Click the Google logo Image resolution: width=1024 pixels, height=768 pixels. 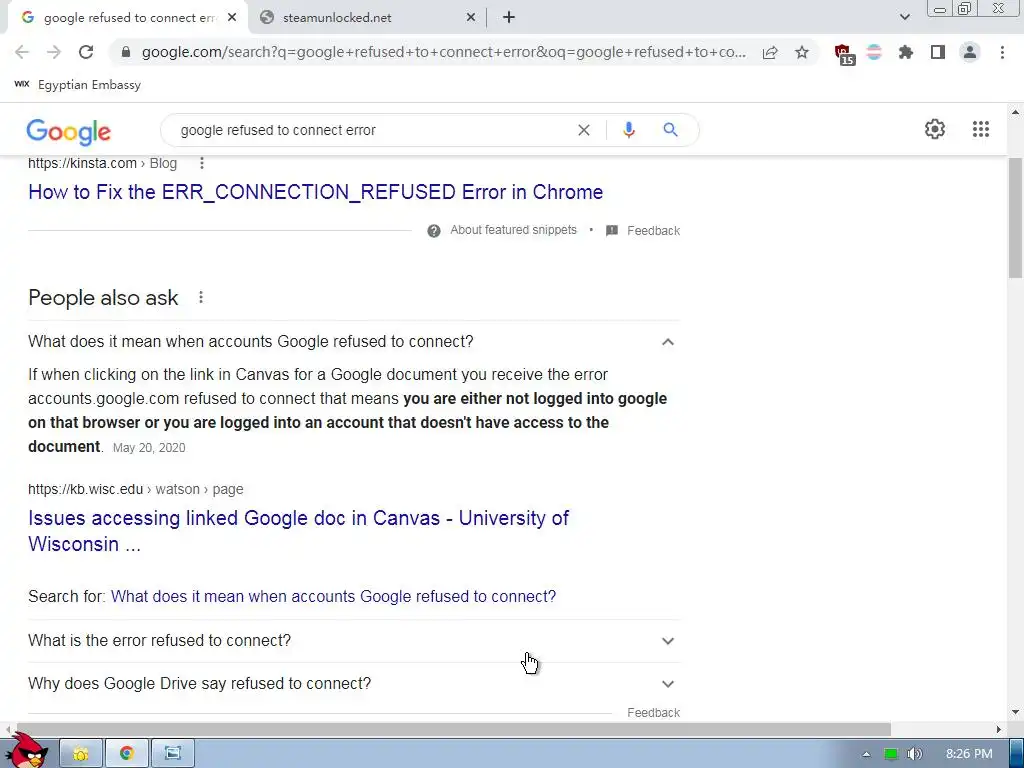pyautogui.click(x=69, y=131)
